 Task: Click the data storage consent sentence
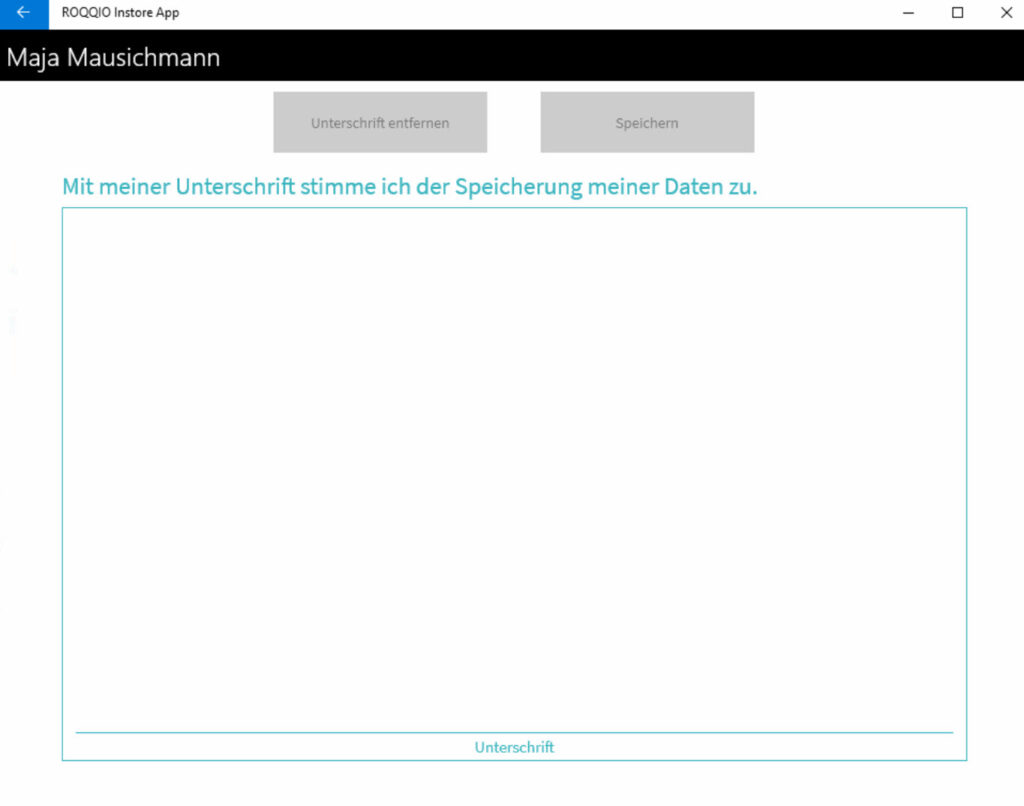(409, 187)
